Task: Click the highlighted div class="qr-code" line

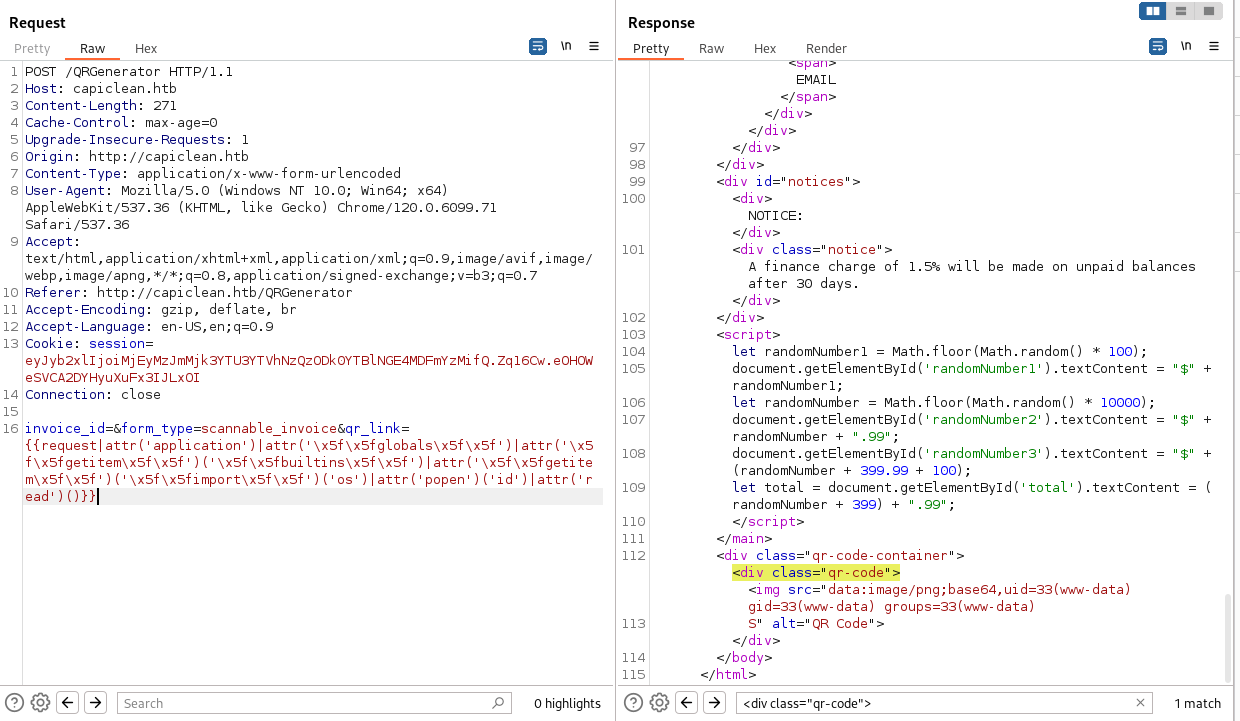Action: click(x=816, y=573)
